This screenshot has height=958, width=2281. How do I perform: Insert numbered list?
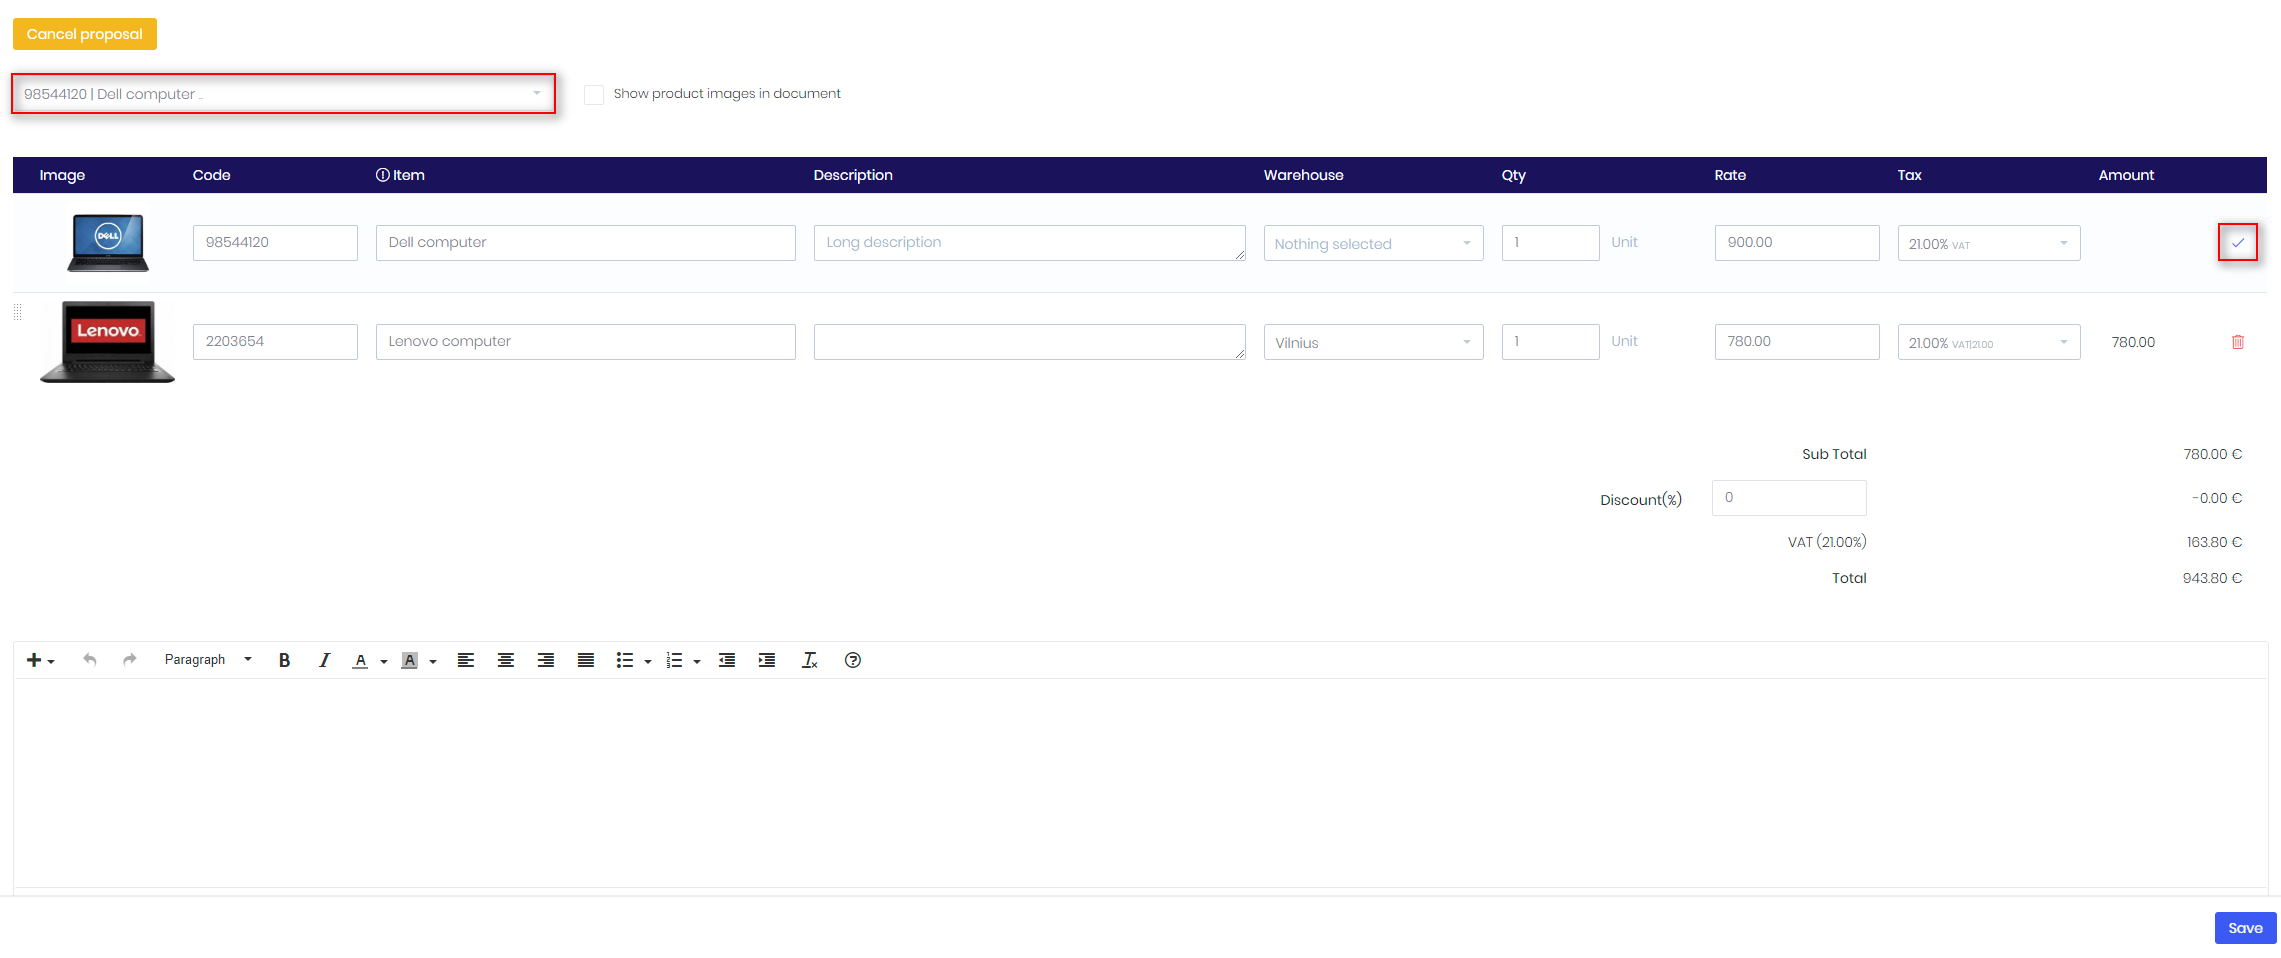point(675,660)
